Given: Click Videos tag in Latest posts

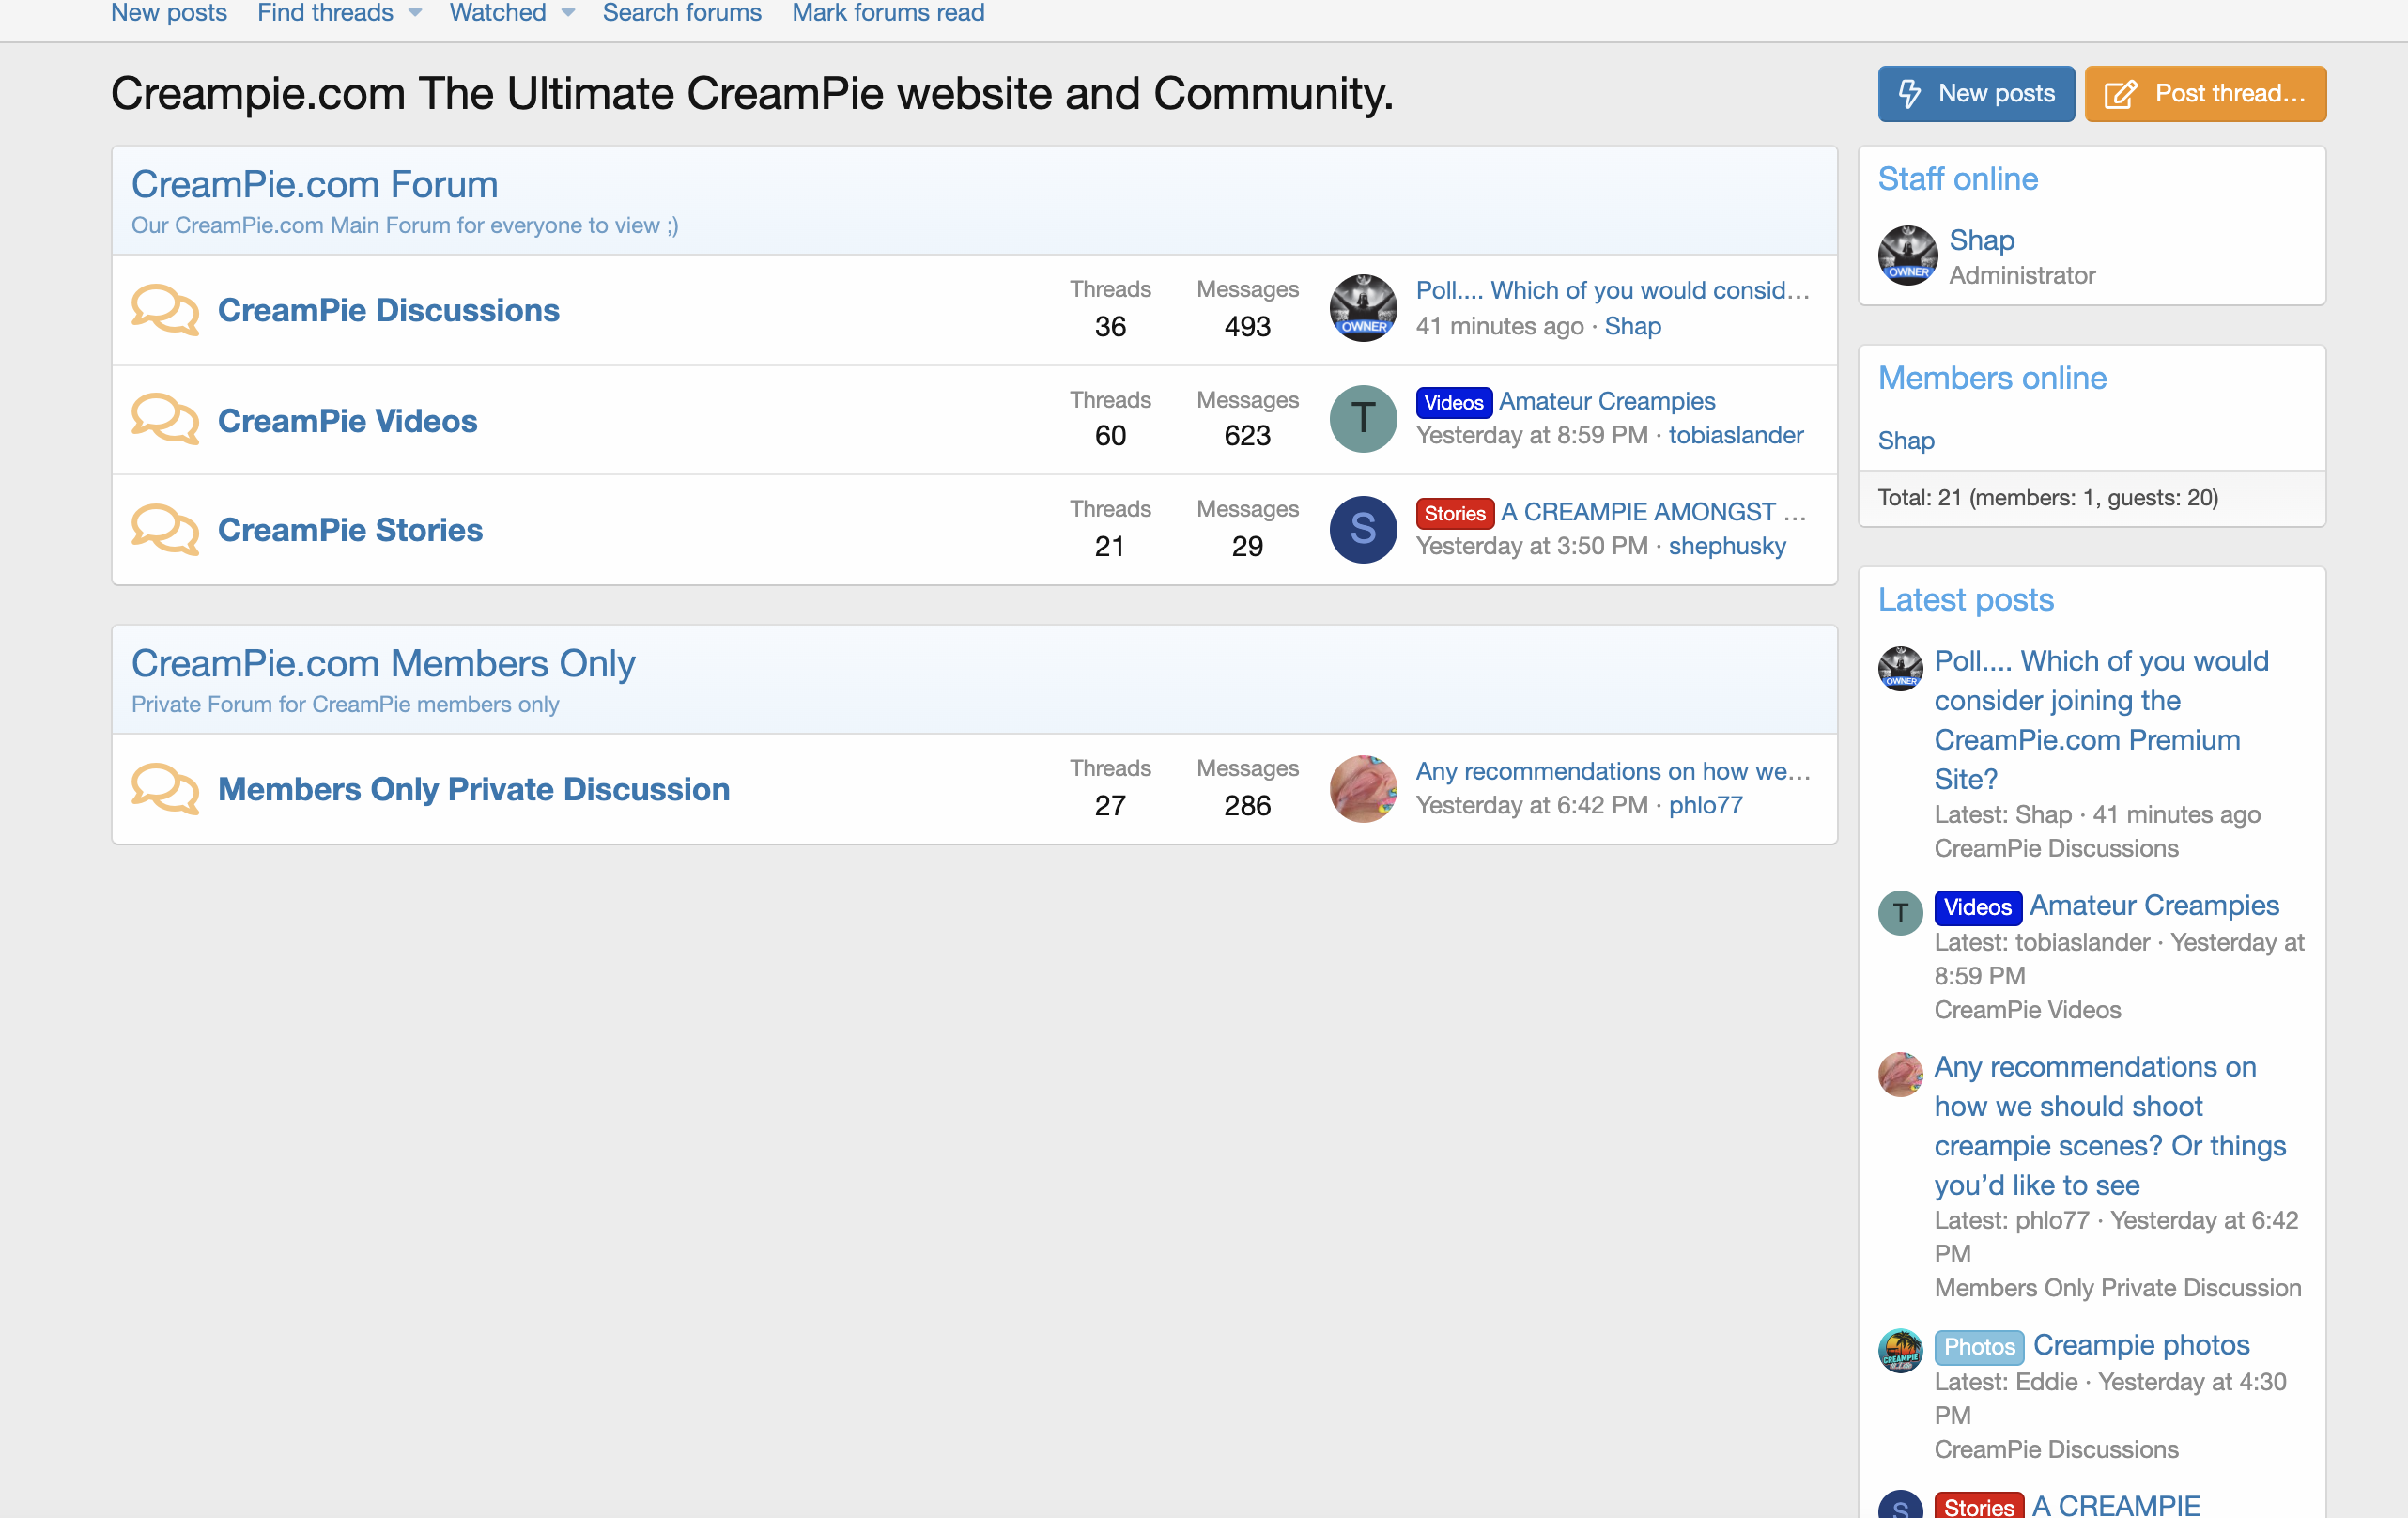Looking at the screenshot, I should [x=1977, y=908].
